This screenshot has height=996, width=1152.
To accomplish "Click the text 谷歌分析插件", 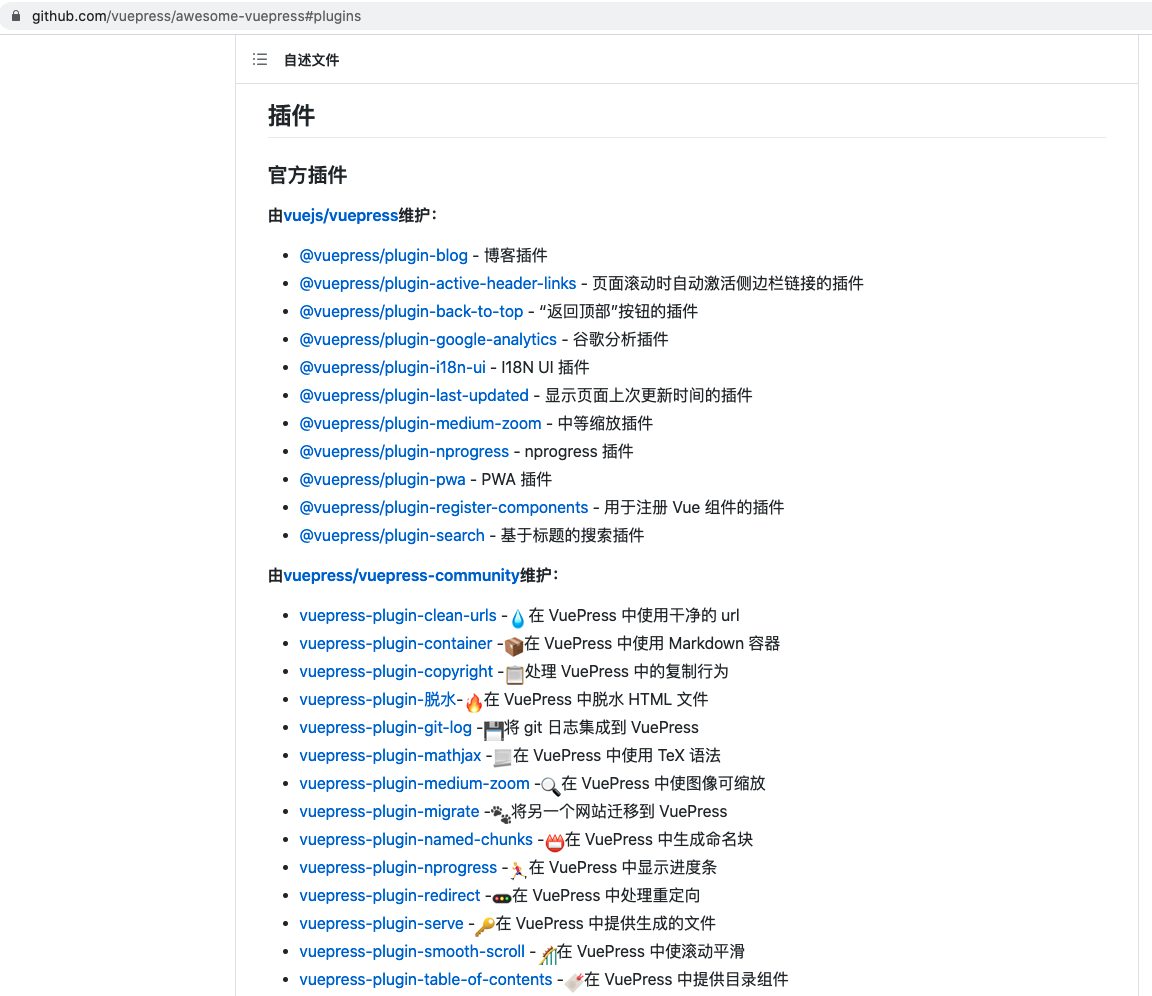I will point(621,339).
